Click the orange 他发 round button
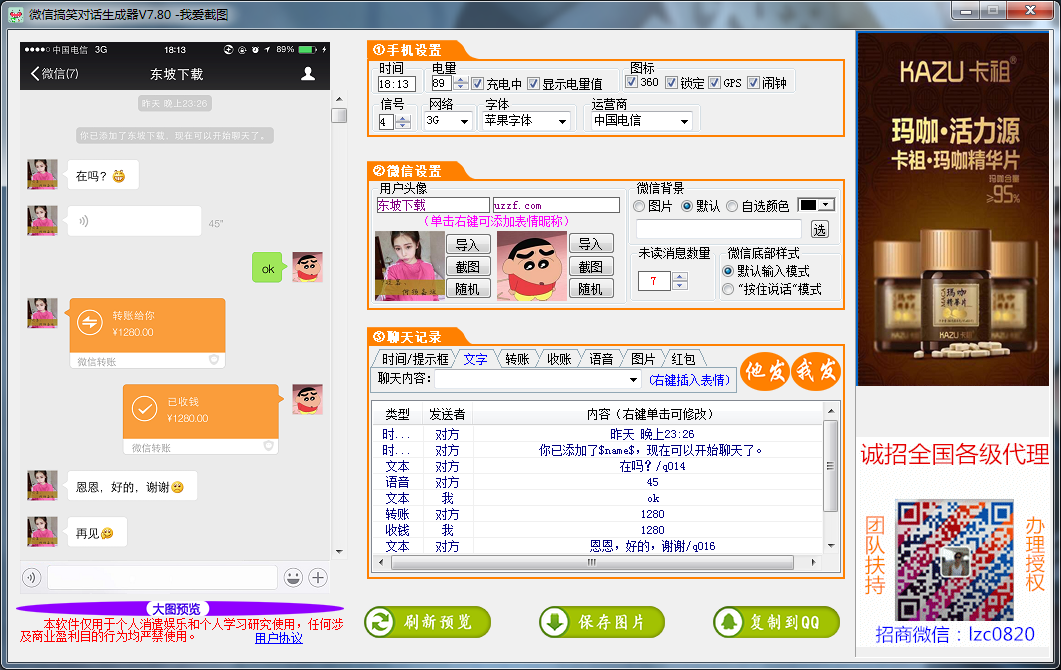This screenshot has height=670, width=1061. [x=765, y=371]
